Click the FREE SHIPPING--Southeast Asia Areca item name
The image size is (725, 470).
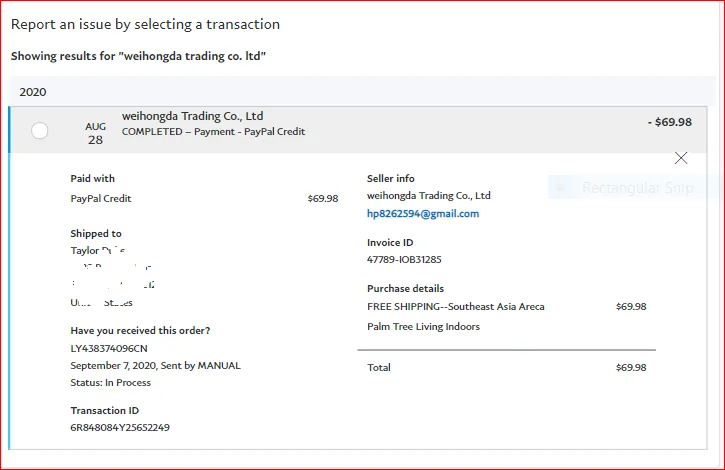pos(456,307)
